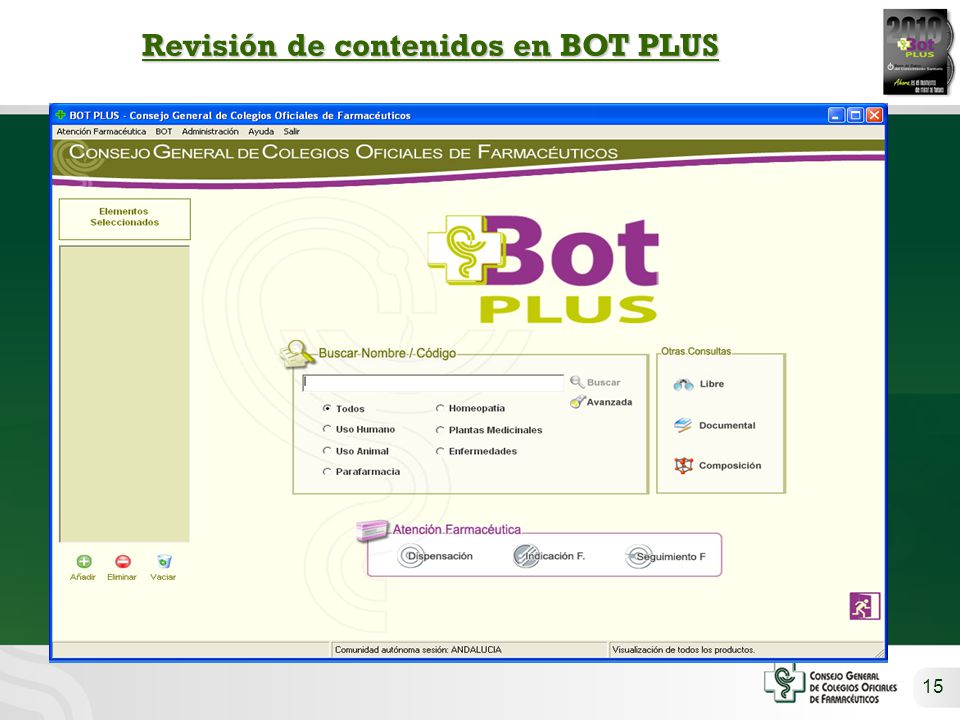Select the Homeopatía radio button
This screenshot has height=720, width=960.
pos(440,408)
